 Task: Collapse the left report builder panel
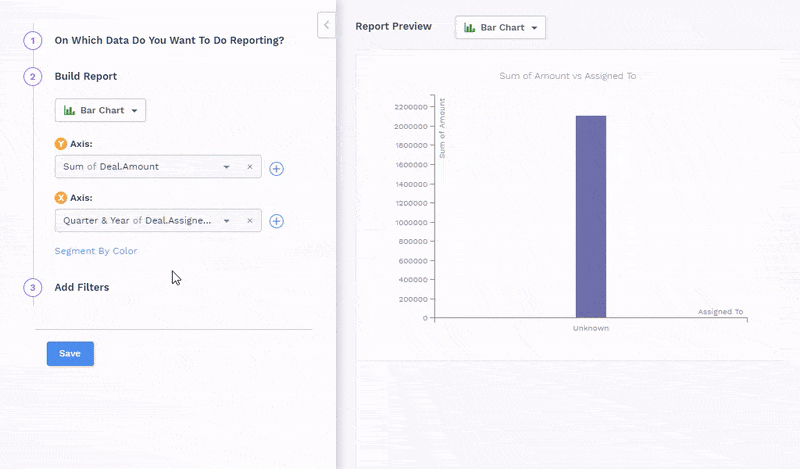coord(326,25)
